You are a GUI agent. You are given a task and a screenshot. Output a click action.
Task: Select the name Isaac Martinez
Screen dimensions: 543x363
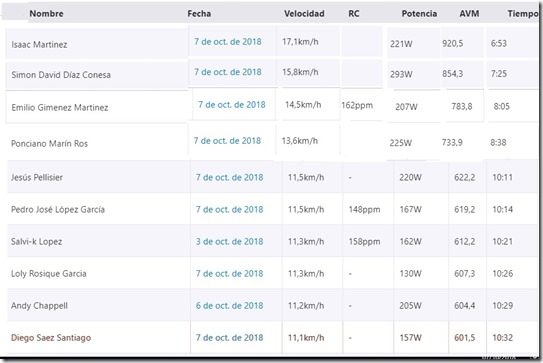(39, 45)
